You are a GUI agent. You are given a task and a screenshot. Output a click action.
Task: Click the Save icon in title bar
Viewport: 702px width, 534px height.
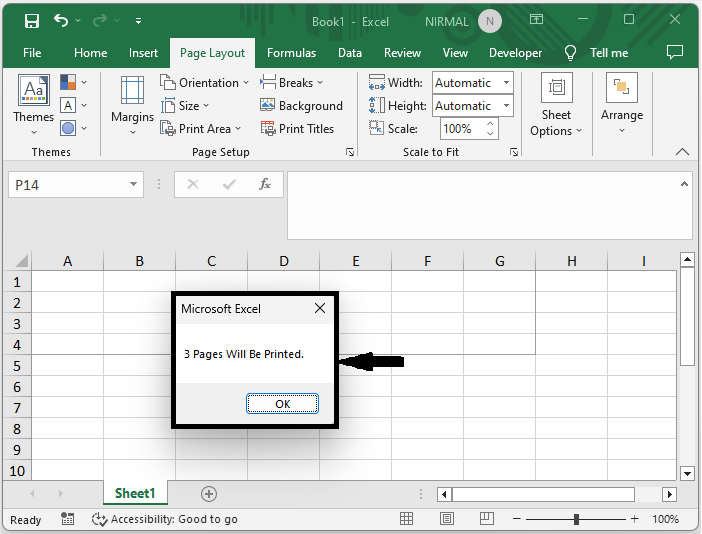pyautogui.click(x=31, y=20)
